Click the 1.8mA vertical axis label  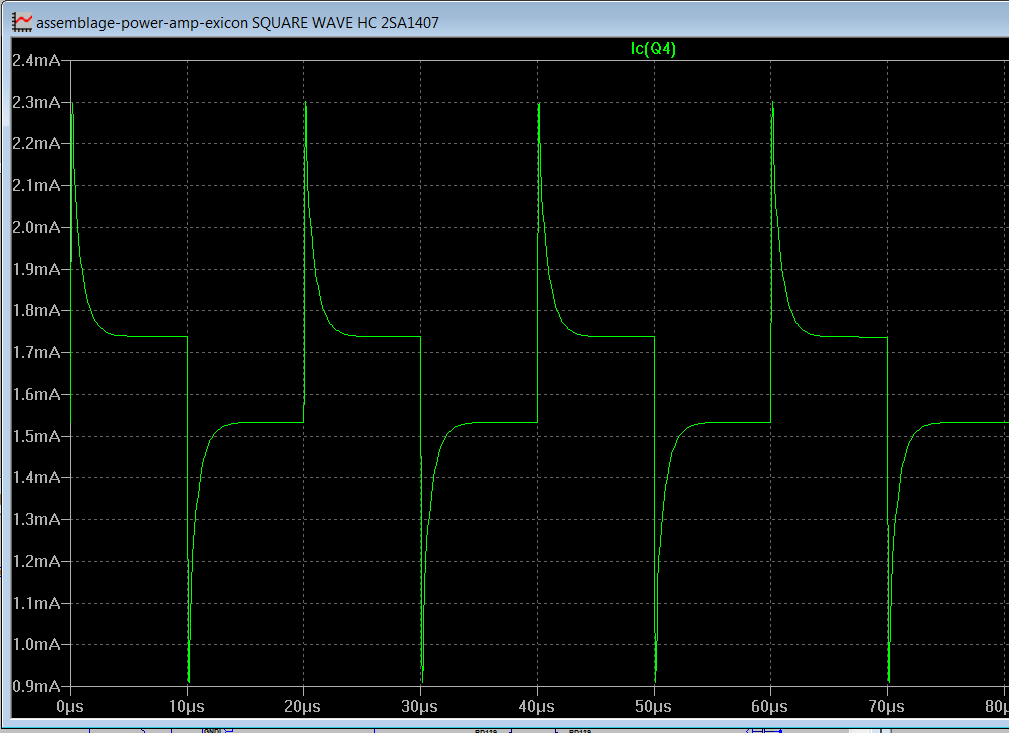click(x=36, y=311)
